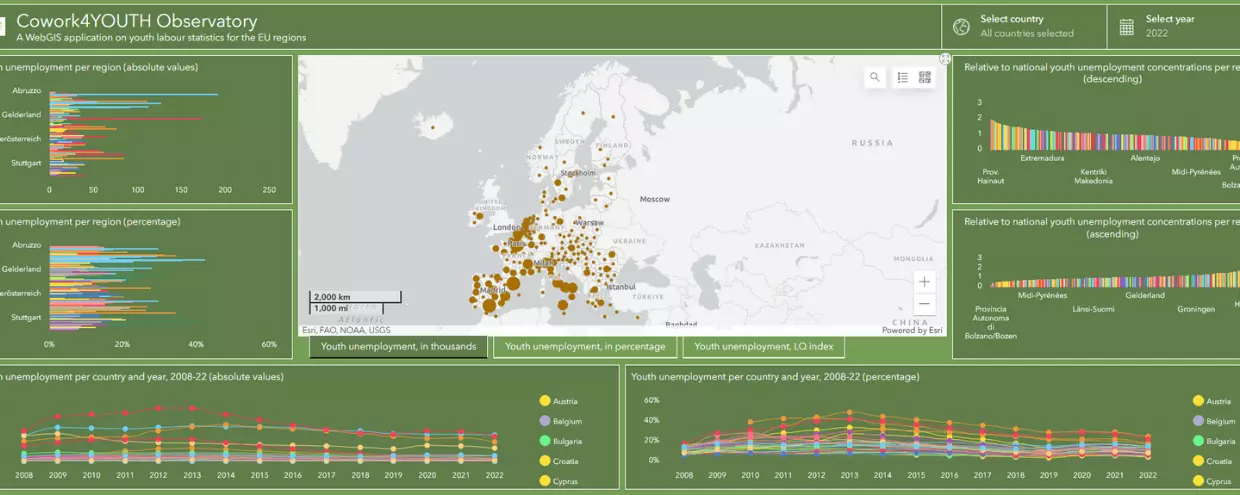
Task: Click the calendar icon beside Select year
Action: pos(1127,27)
